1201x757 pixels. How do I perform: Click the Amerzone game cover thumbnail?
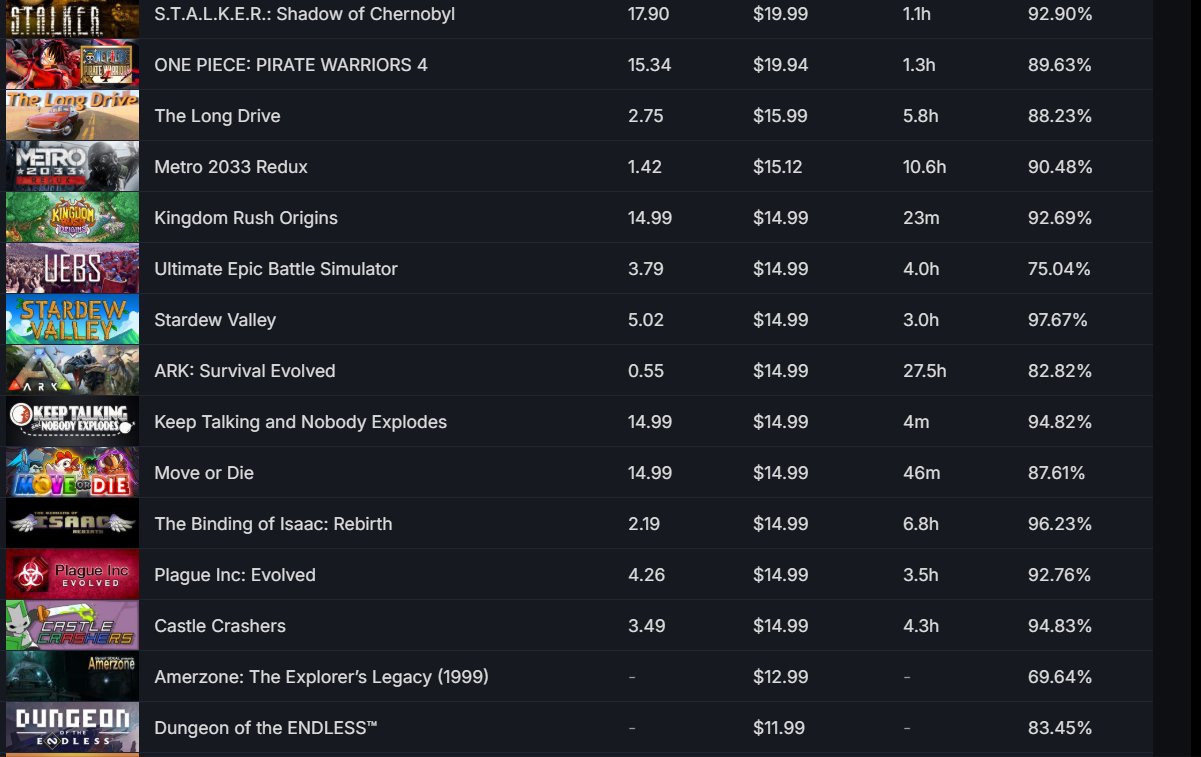pos(72,677)
